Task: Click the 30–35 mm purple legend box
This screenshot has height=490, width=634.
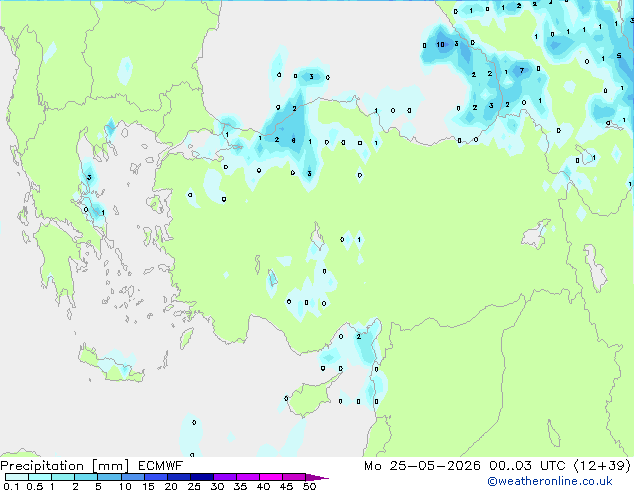Action: (x=224, y=477)
